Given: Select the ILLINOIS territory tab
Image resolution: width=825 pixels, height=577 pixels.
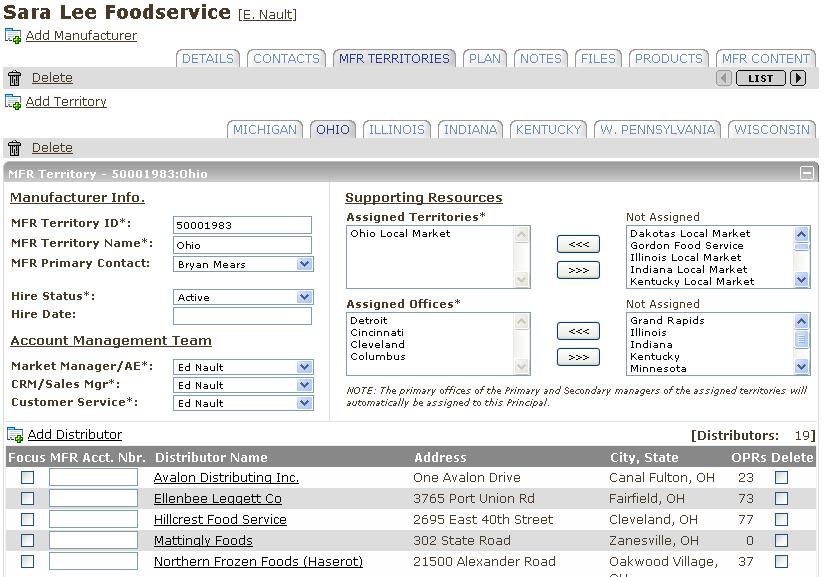Looking at the screenshot, I should (397, 130).
